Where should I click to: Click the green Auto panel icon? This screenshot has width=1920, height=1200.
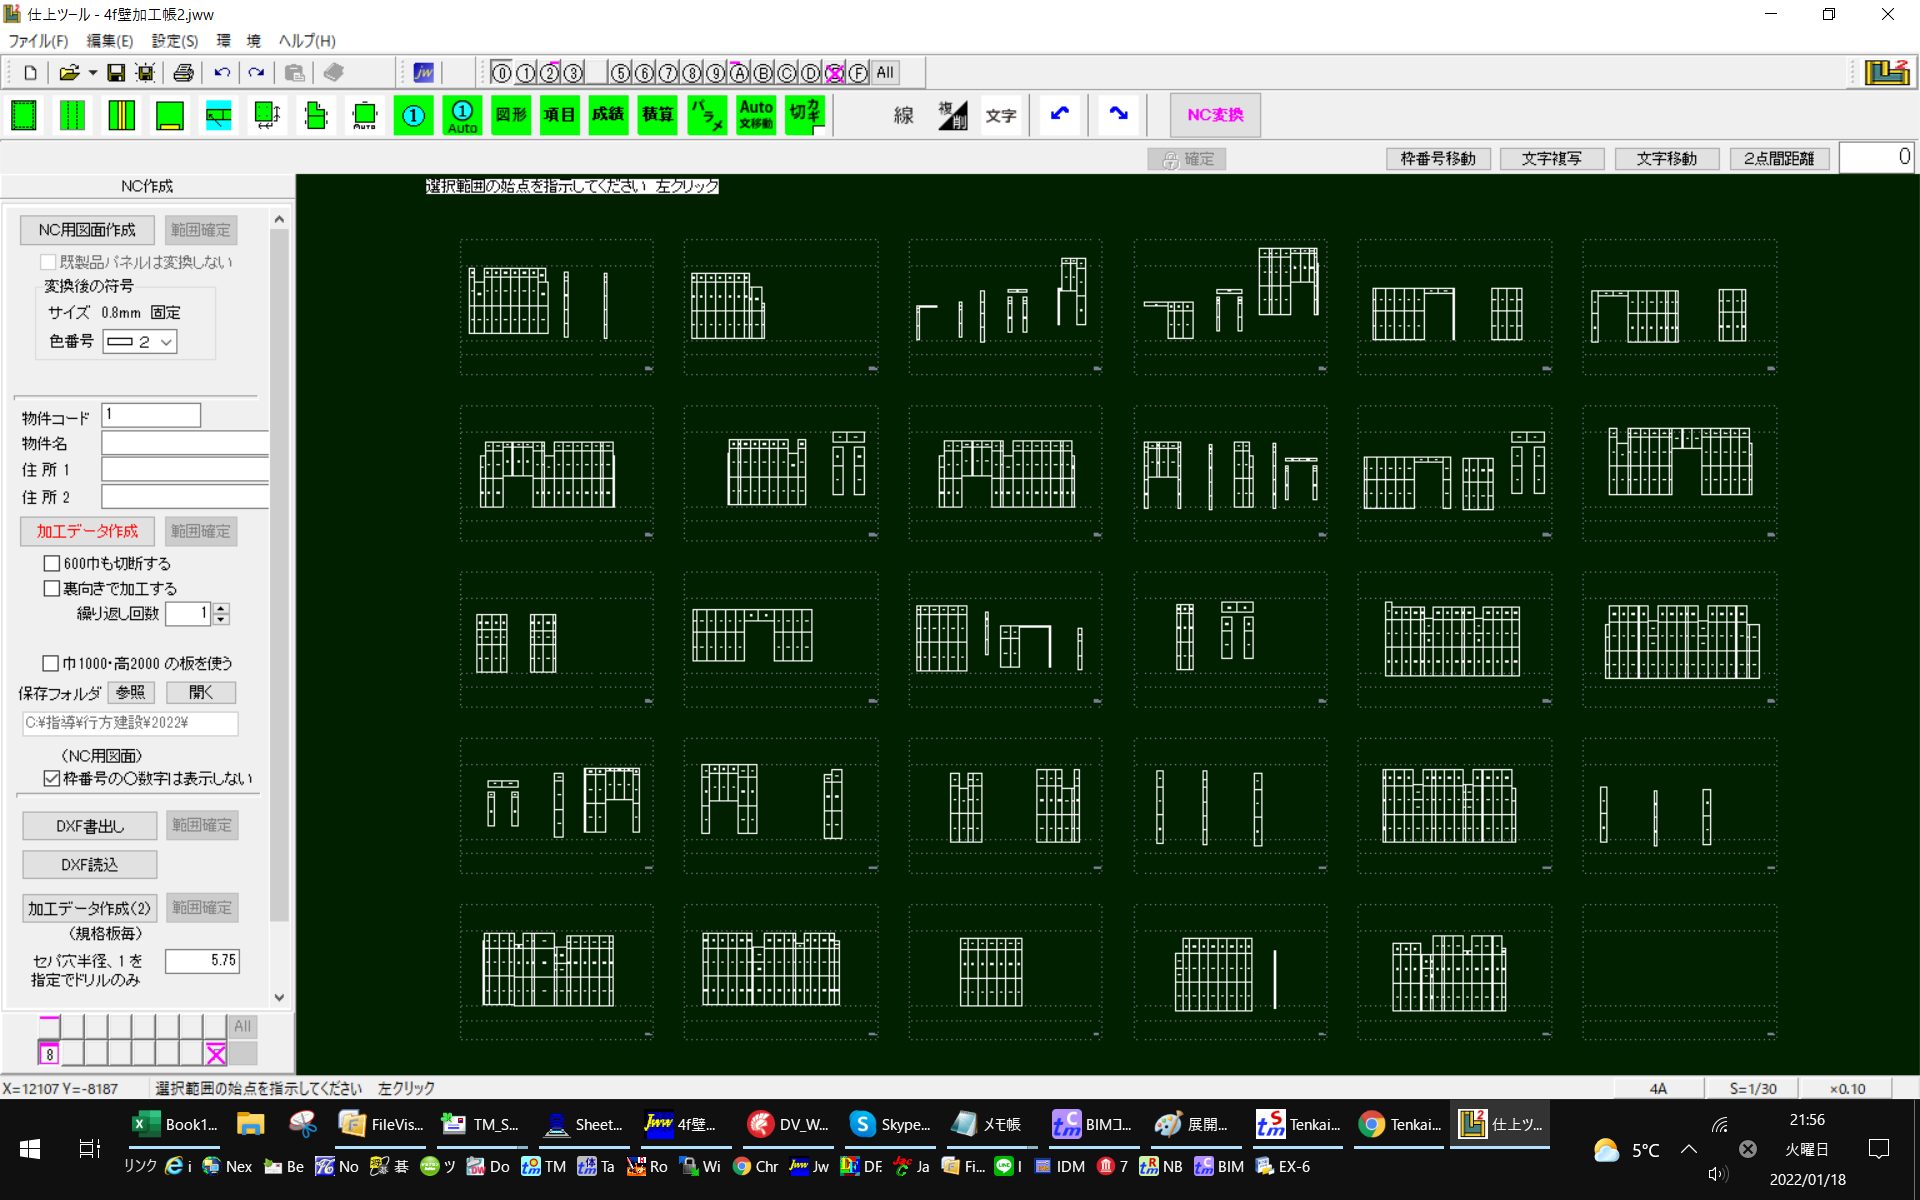365,115
